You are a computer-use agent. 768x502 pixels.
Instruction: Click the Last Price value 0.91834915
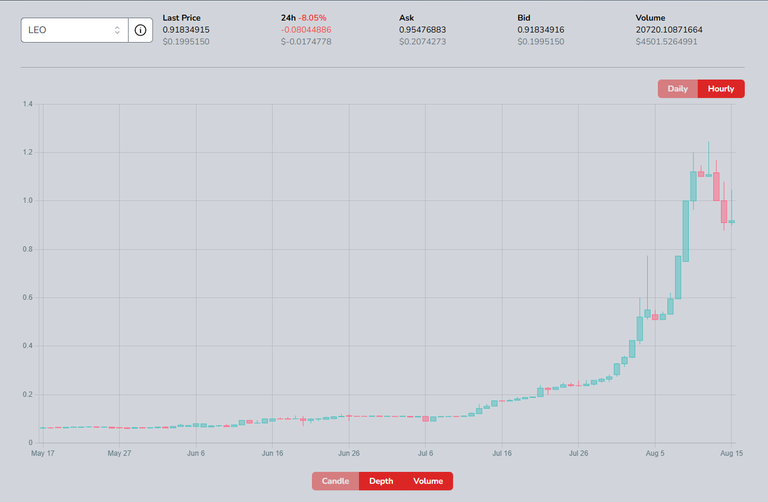(186, 29)
